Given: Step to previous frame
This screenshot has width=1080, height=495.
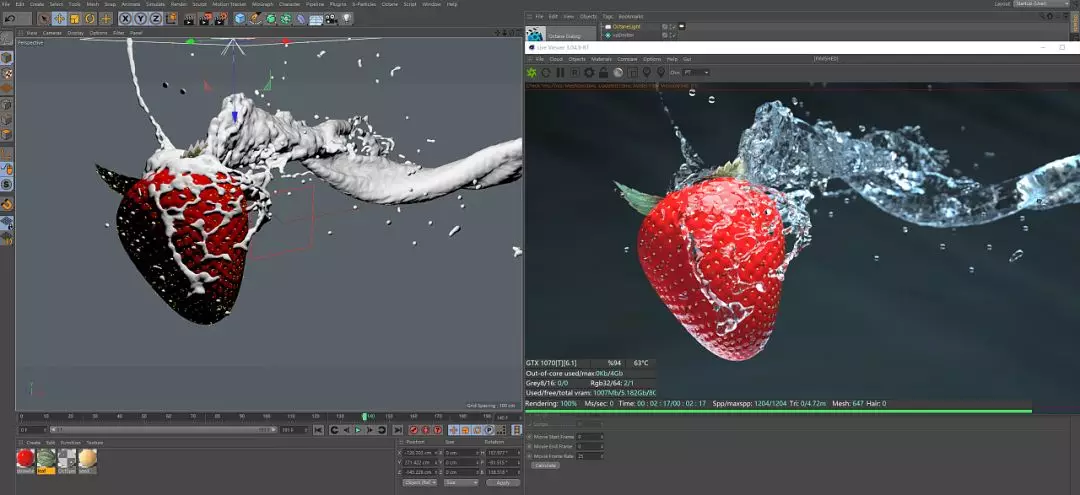Looking at the screenshot, I should (346, 430).
